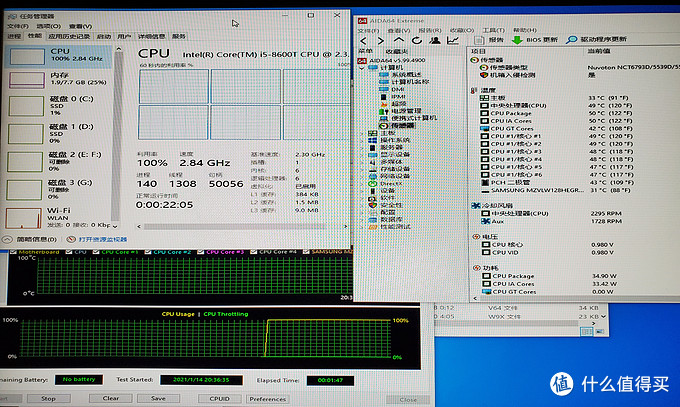The height and width of the screenshot is (407, 680).
Task: Go up a level in AIDA64 toolbar
Action: (399, 40)
